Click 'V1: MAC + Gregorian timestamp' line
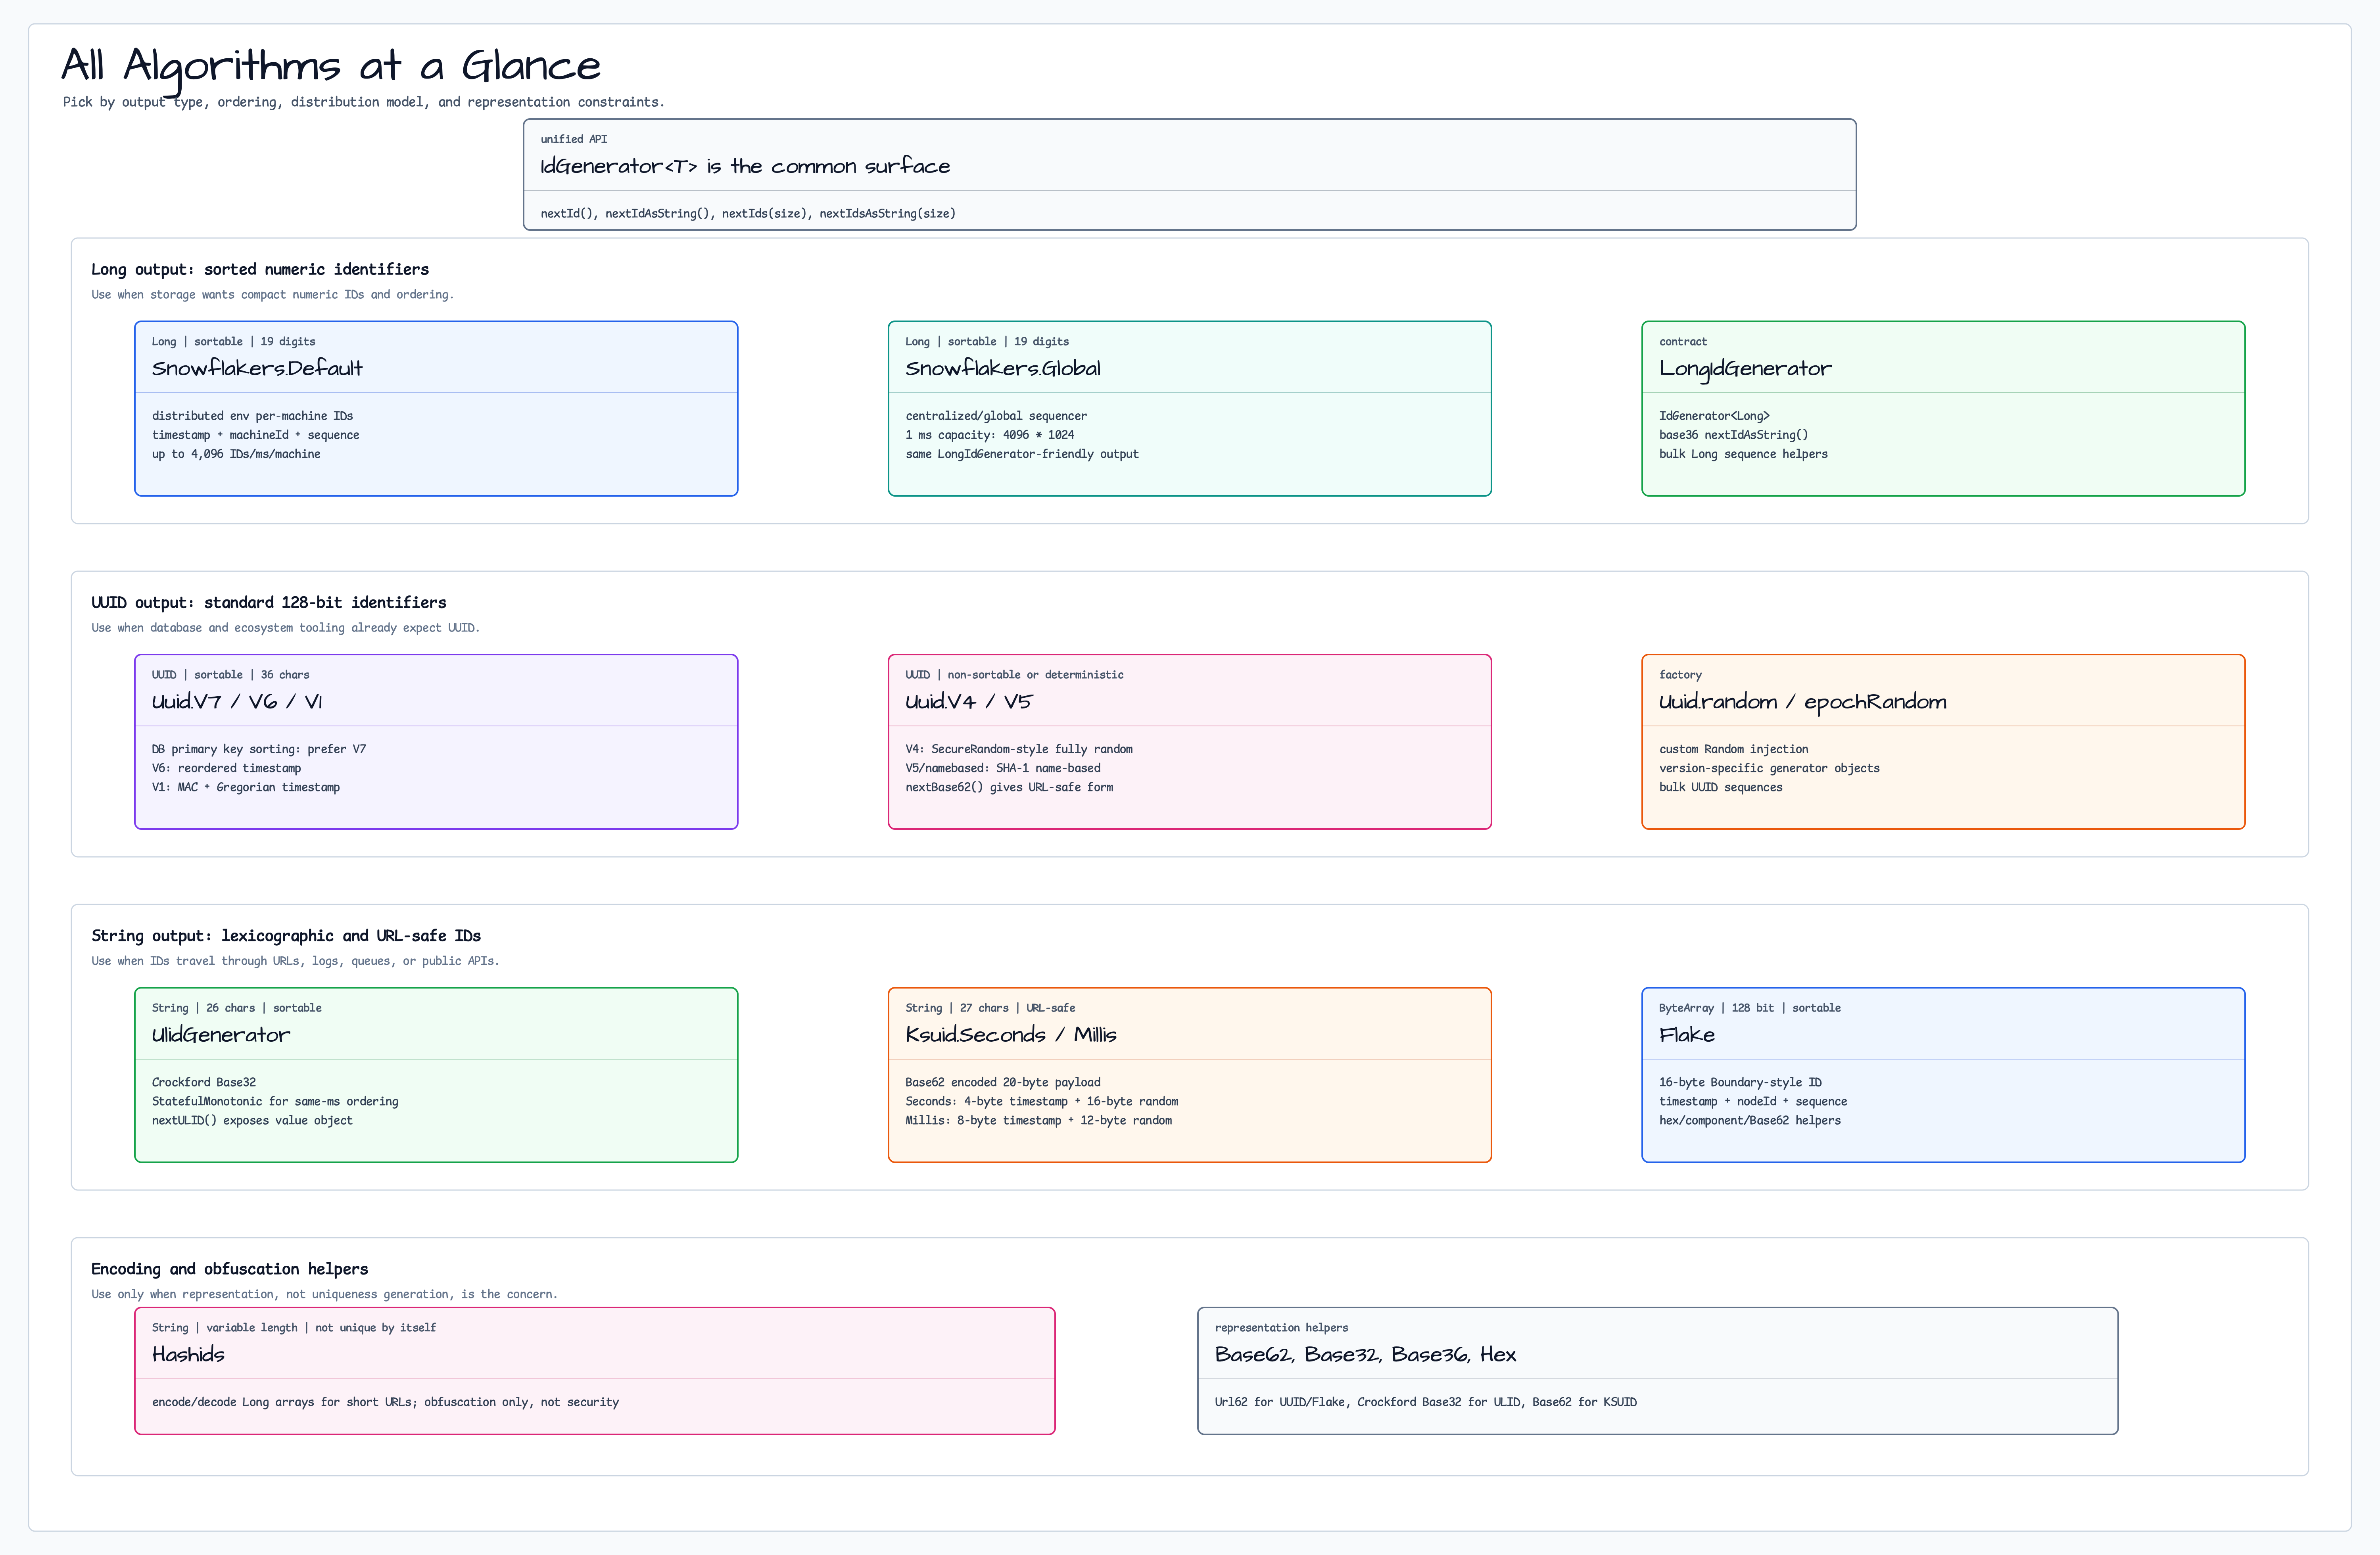Viewport: 2380px width, 1555px height. point(246,787)
